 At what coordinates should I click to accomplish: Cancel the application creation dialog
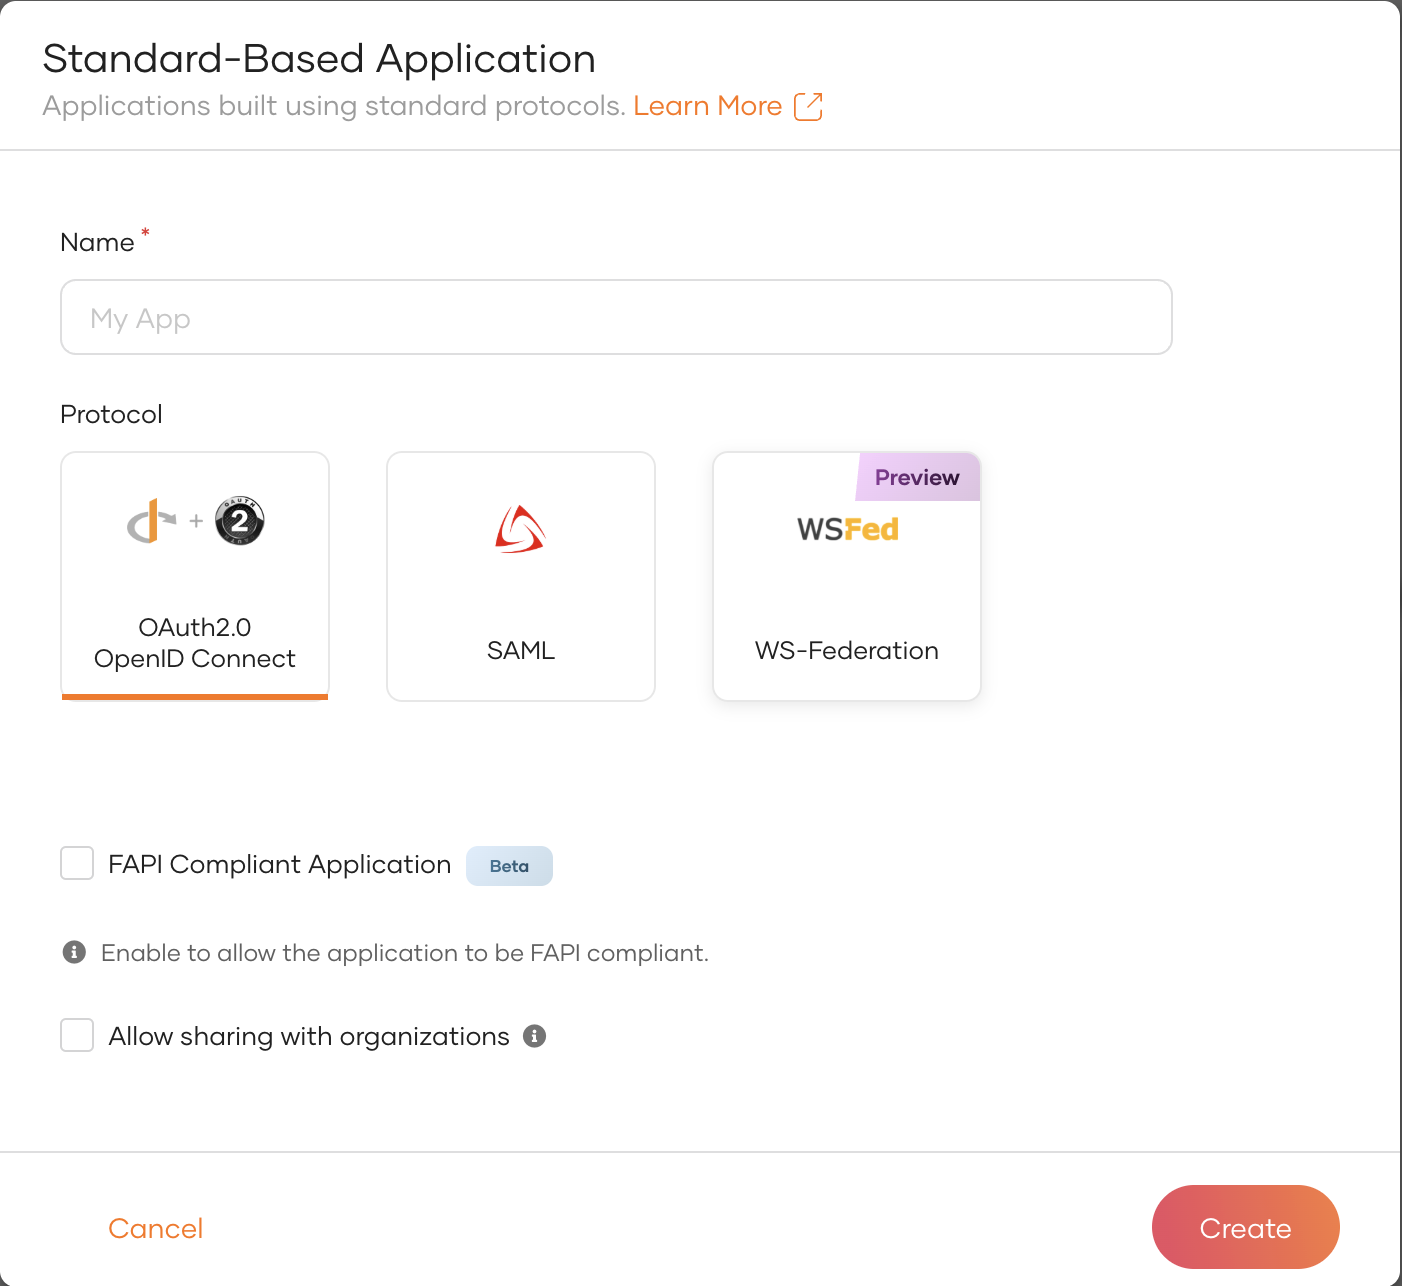(155, 1228)
